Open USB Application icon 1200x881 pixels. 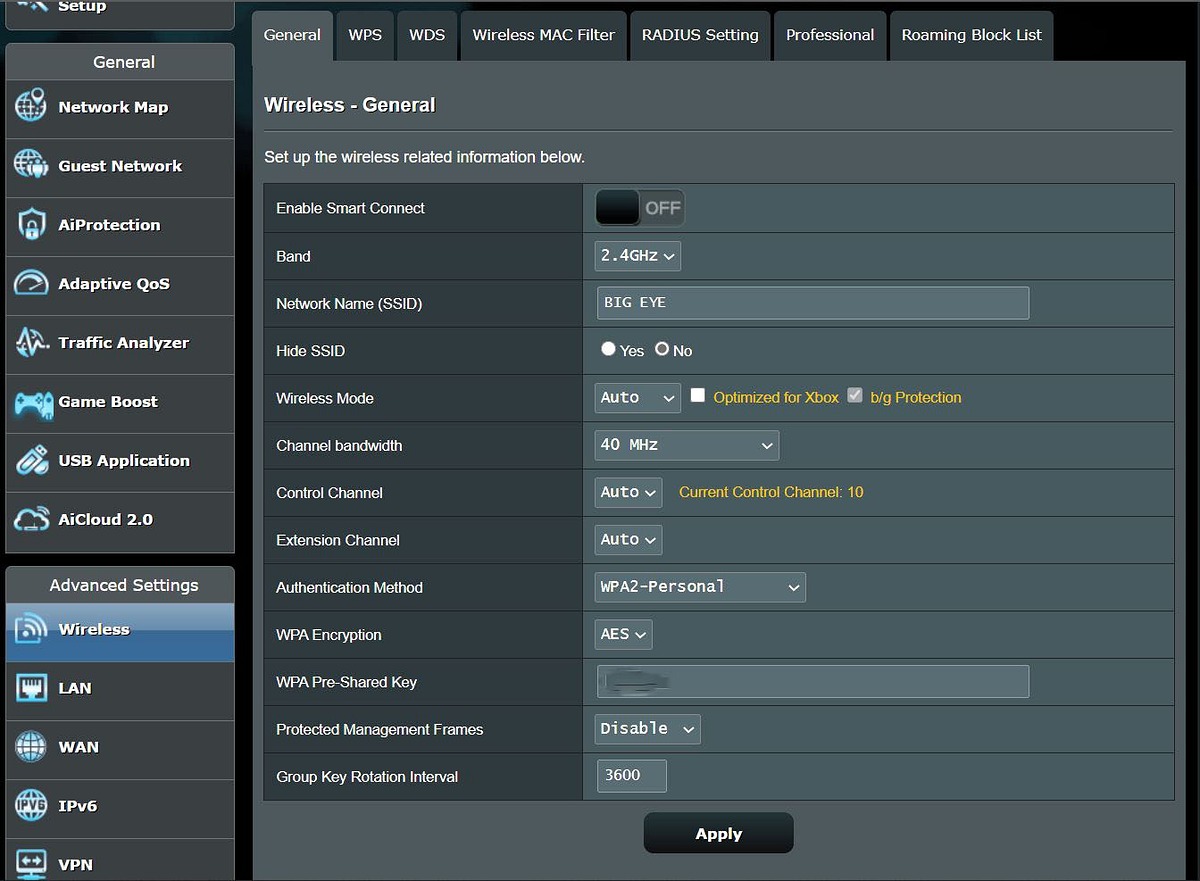pos(31,461)
